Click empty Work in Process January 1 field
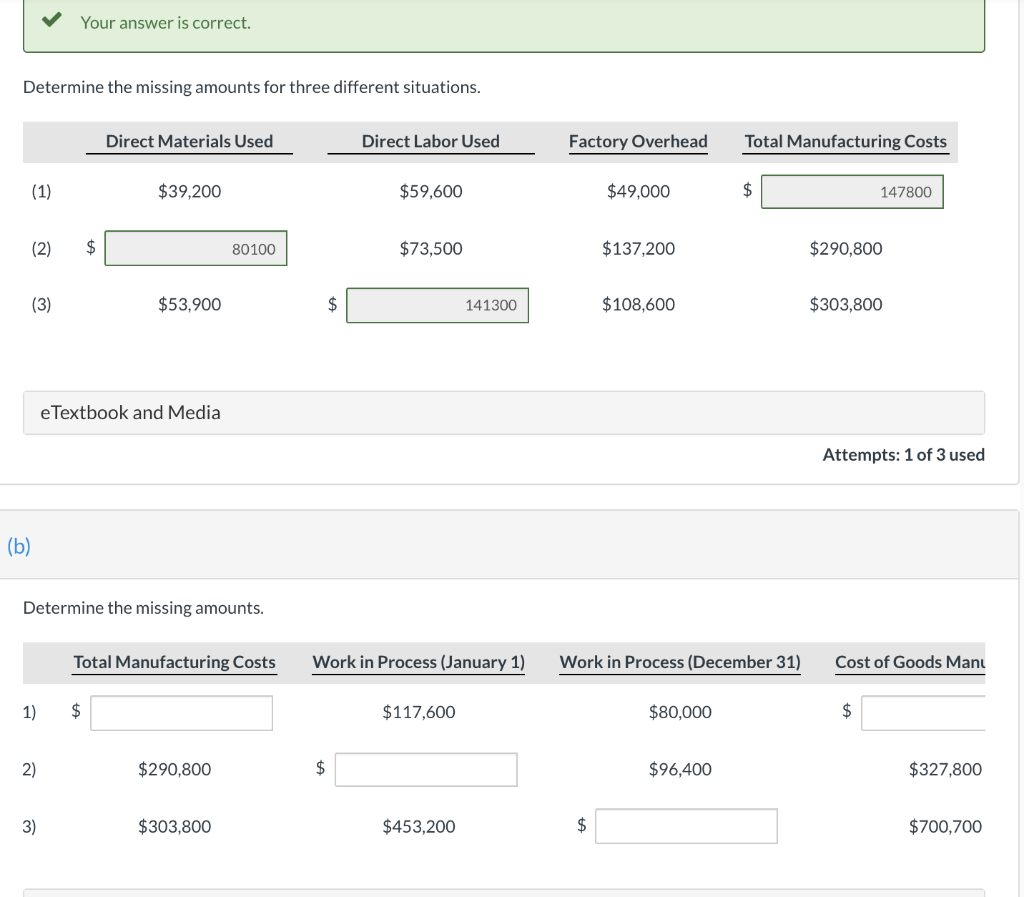 click(426, 770)
